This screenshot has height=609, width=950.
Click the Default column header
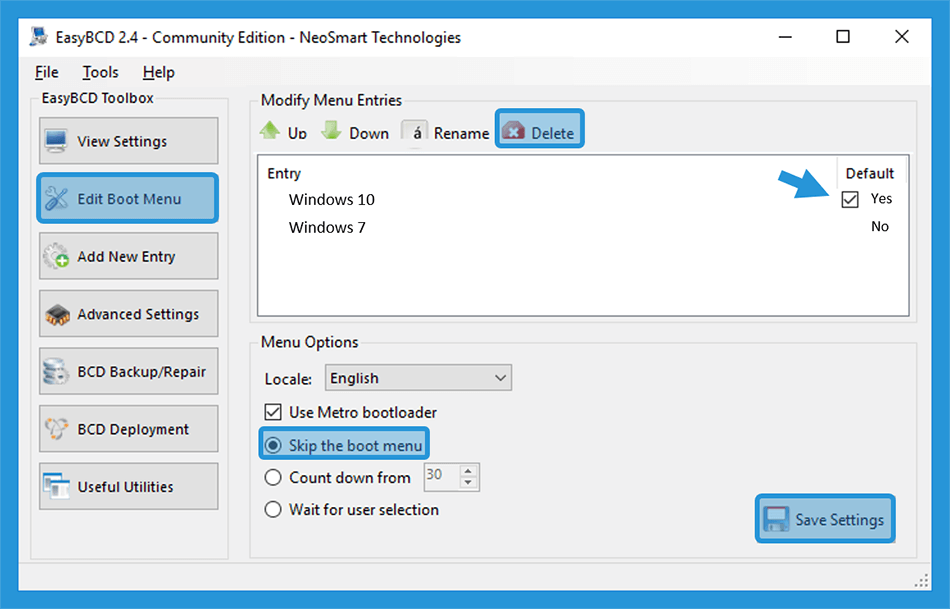point(869,173)
